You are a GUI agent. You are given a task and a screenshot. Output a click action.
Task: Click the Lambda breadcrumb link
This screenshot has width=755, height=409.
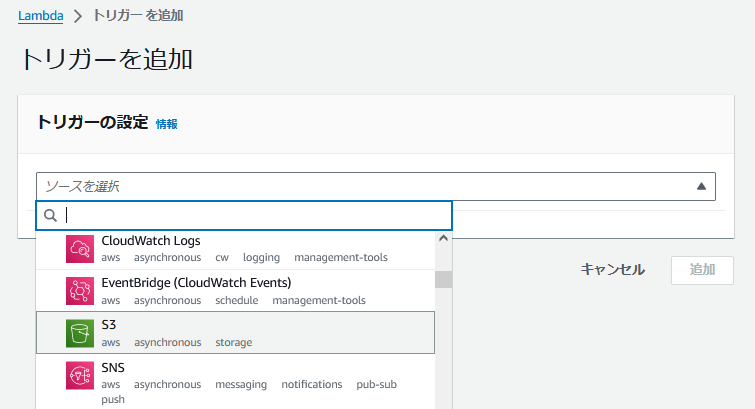point(40,16)
